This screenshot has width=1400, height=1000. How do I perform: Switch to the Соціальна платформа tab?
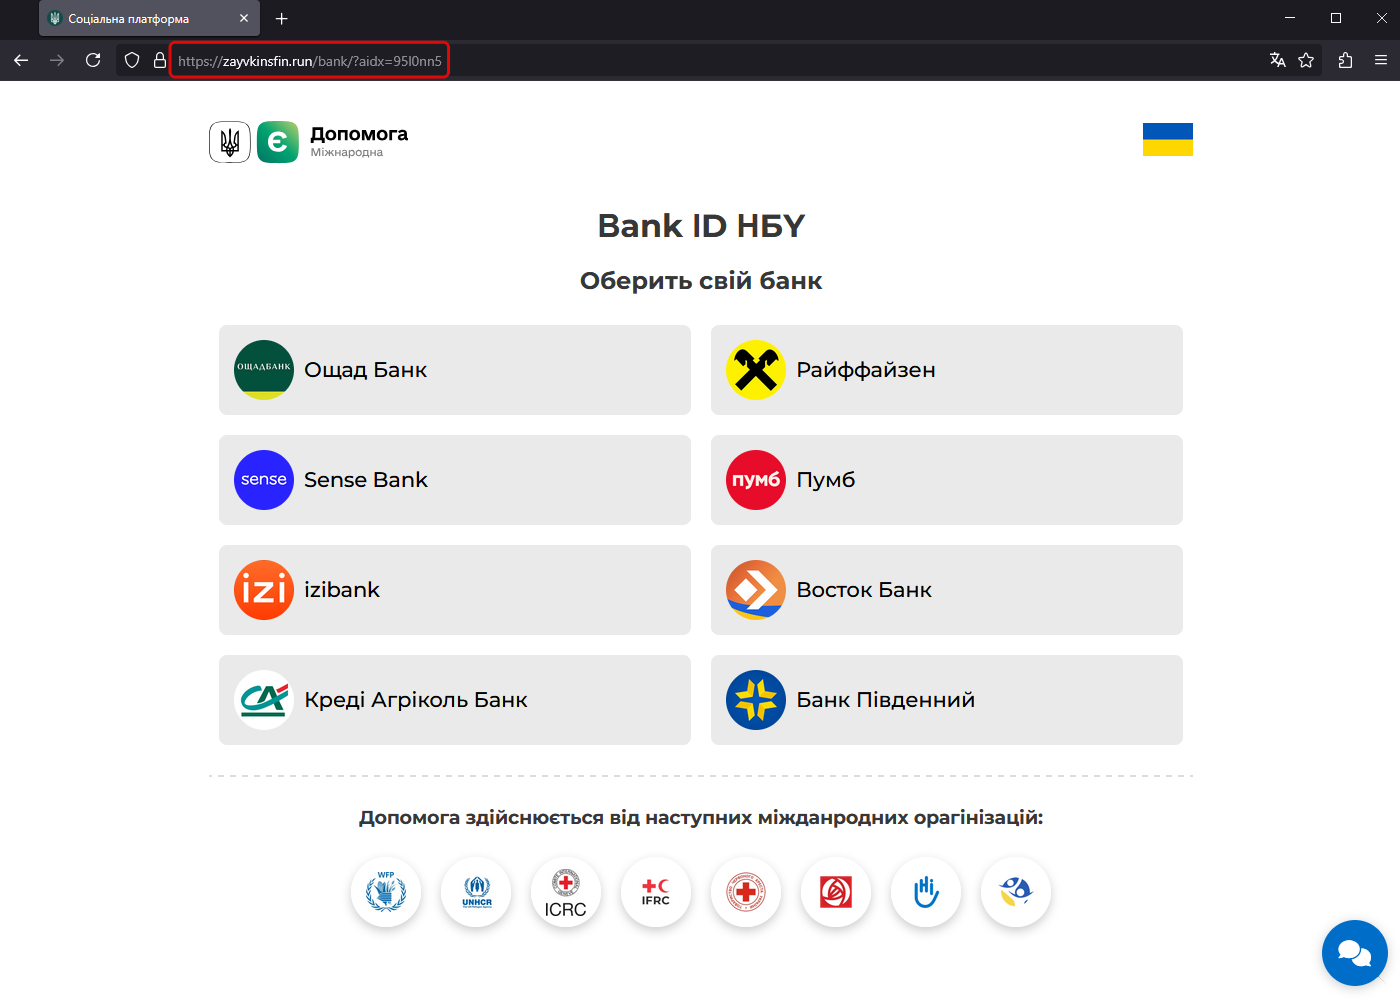click(x=149, y=18)
